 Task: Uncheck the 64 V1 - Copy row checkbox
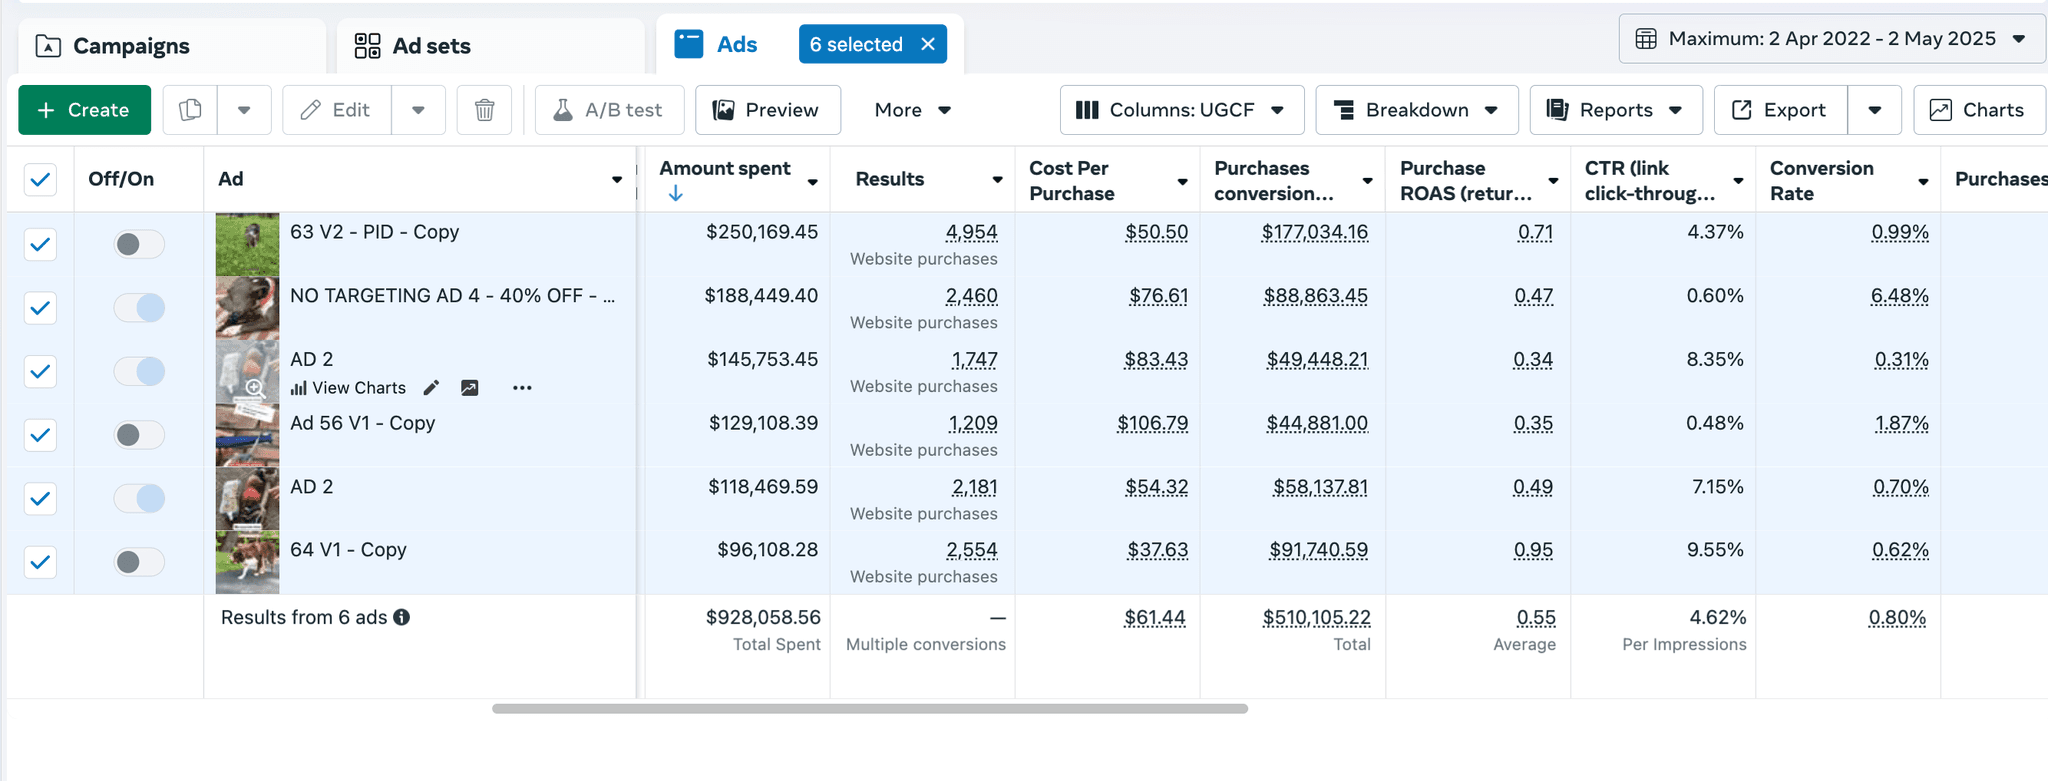[x=40, y=562]
